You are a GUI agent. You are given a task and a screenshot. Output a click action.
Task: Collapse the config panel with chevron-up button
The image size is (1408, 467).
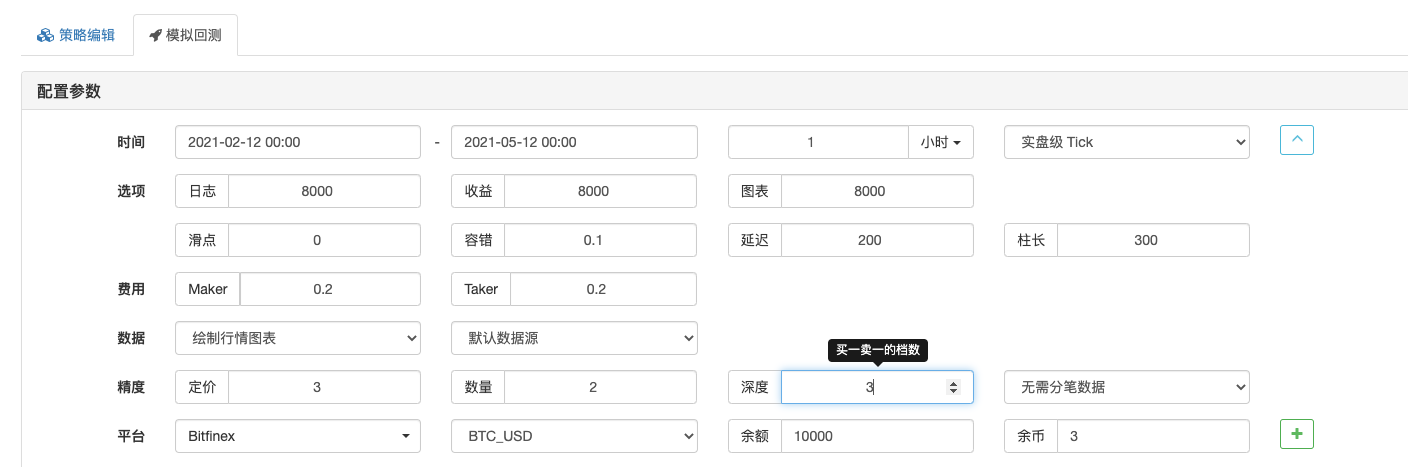1296,141
